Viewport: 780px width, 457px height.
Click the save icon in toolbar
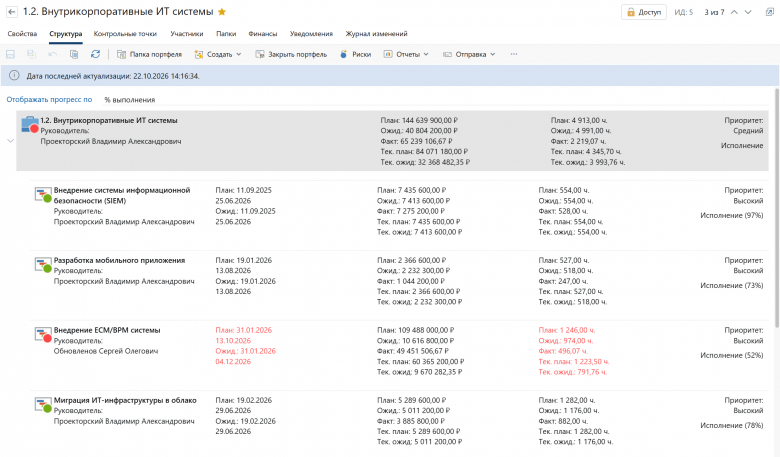[x=10, y=54]
